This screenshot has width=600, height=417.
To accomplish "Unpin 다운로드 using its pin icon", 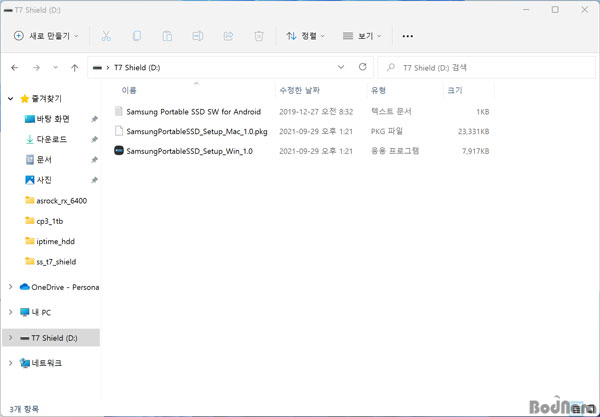I will point(94,140).
